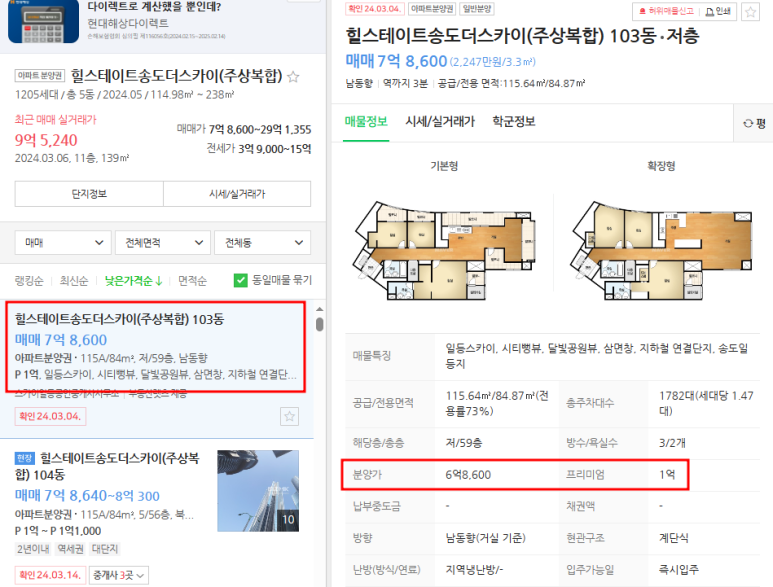Image resolution: width=773 pixels, height=587 pixels.
Task: Click the 1782대 parking count value
Action: tap(706, 403)
